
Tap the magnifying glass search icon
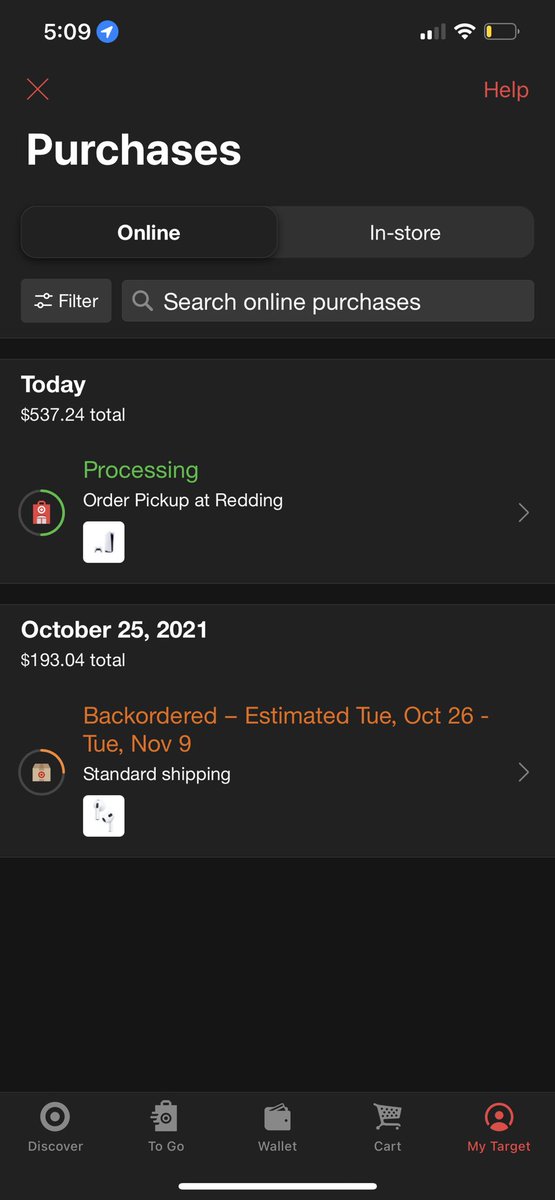tap(143, 301)
